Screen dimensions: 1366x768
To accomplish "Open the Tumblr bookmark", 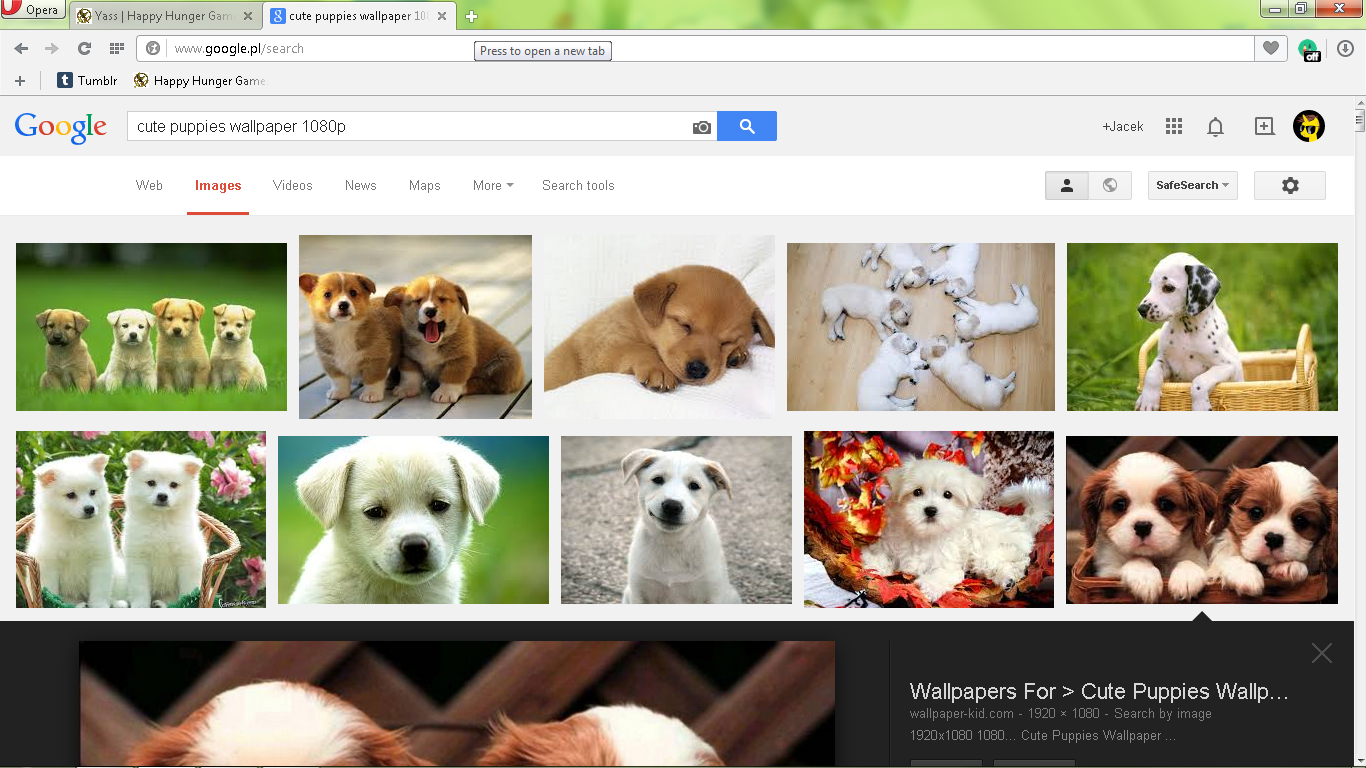I will coord(87,81).
